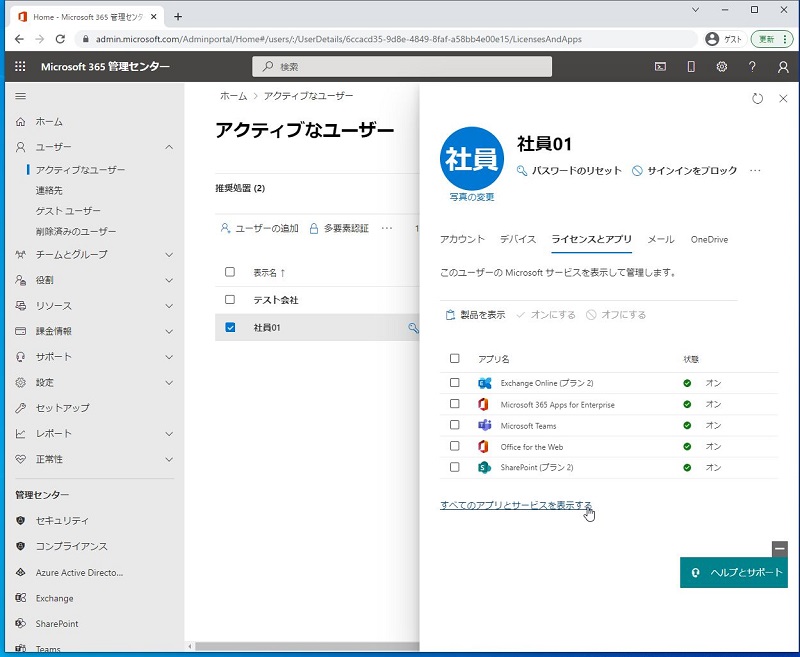Expand the サポート navigation section

[x=169, y=357]
